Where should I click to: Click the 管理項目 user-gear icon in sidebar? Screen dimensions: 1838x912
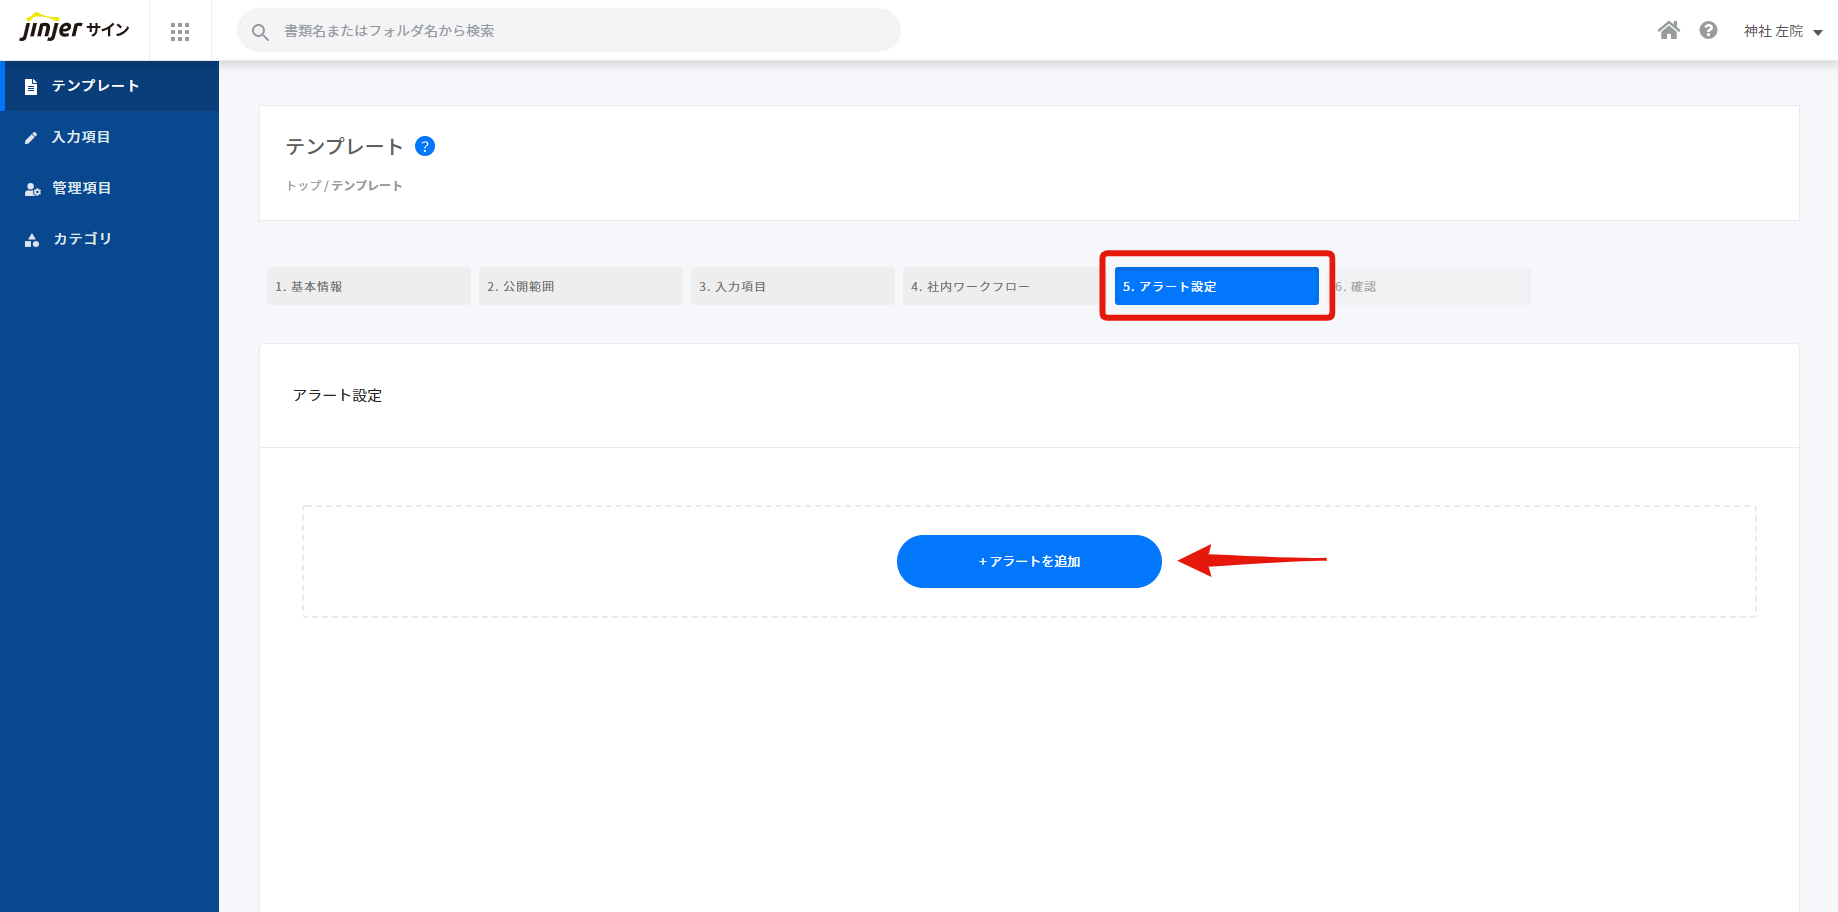tap(32, 189)
